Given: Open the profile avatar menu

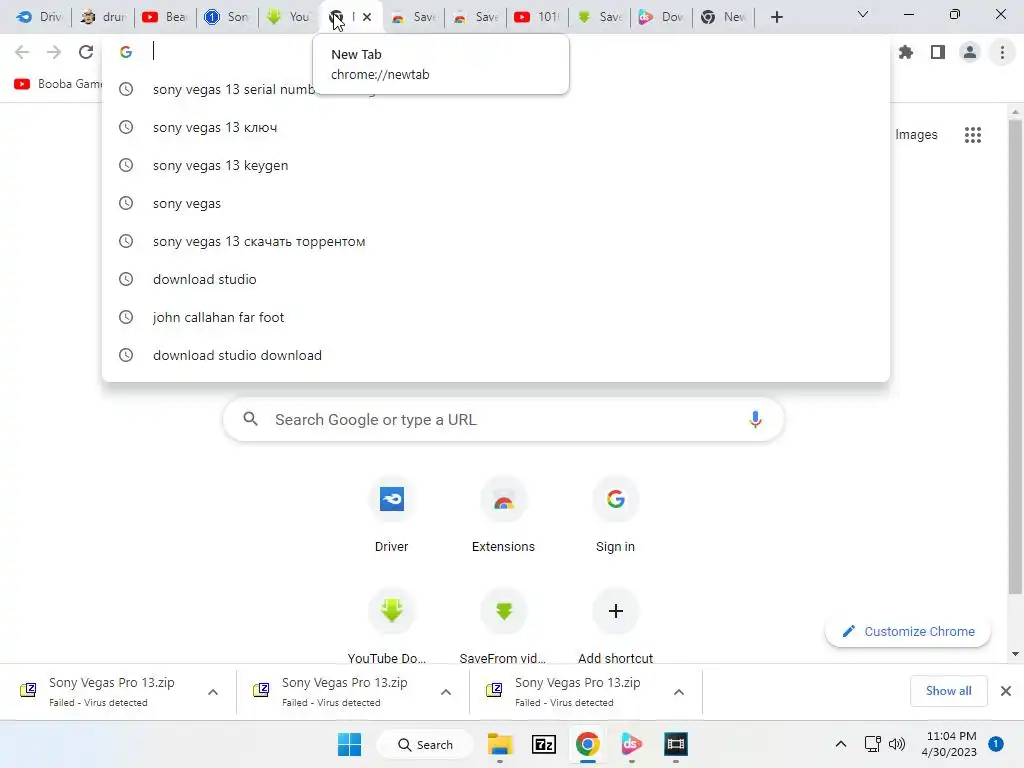Looking at the screenshot, I should 970,52.
